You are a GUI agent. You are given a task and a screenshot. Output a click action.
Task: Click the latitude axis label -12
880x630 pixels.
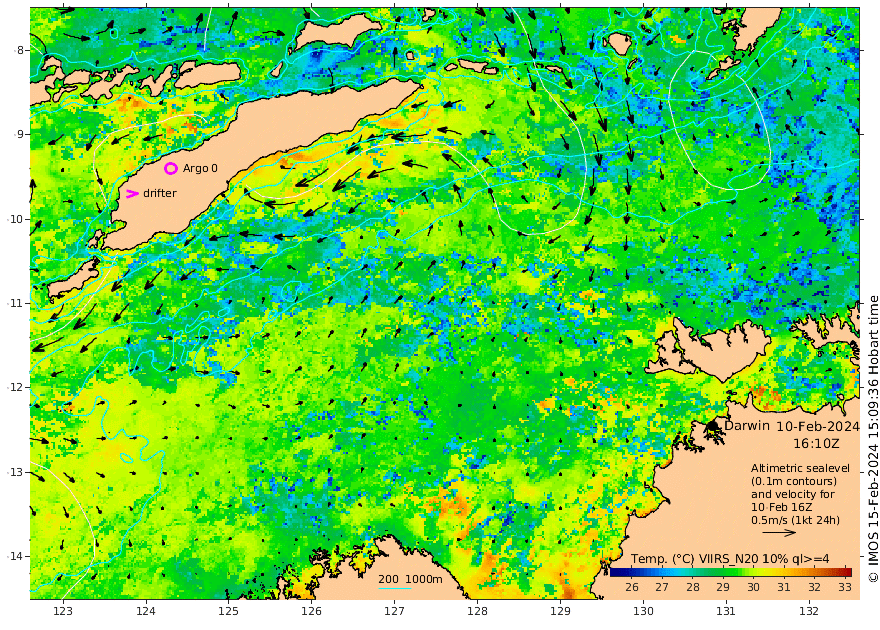coord(16,387)
